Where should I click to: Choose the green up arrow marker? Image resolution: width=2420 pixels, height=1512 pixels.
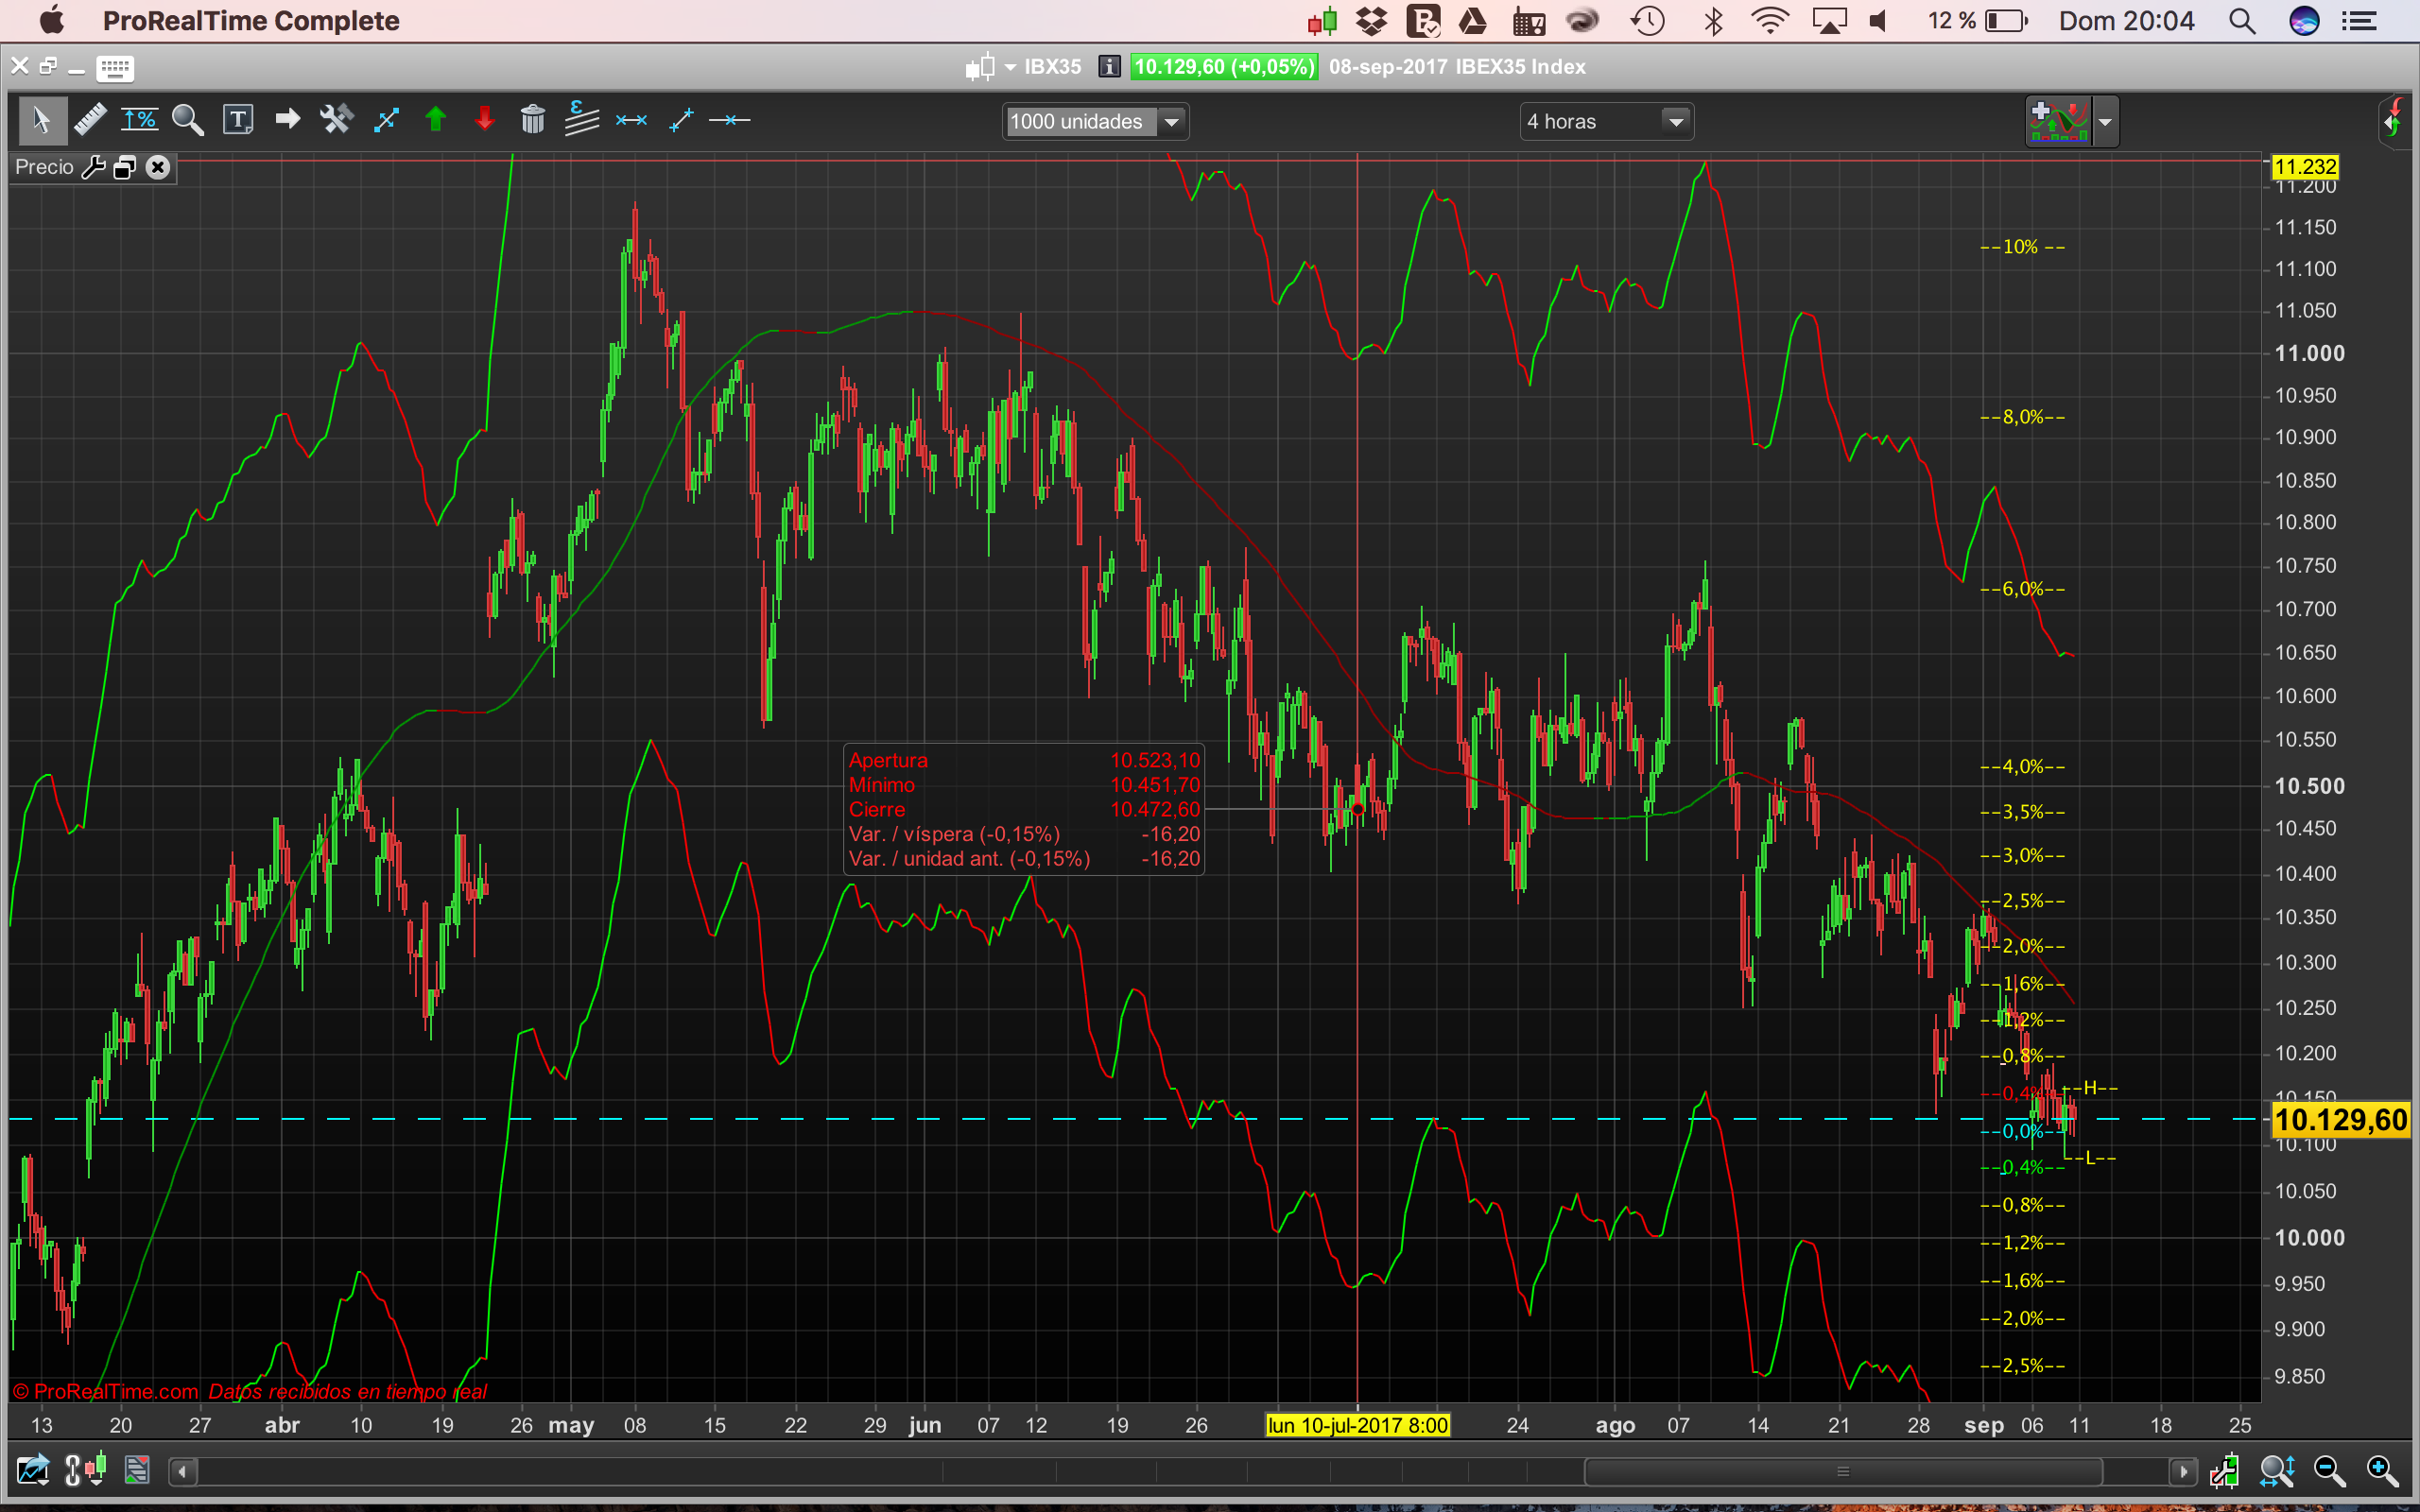point(435,120)
